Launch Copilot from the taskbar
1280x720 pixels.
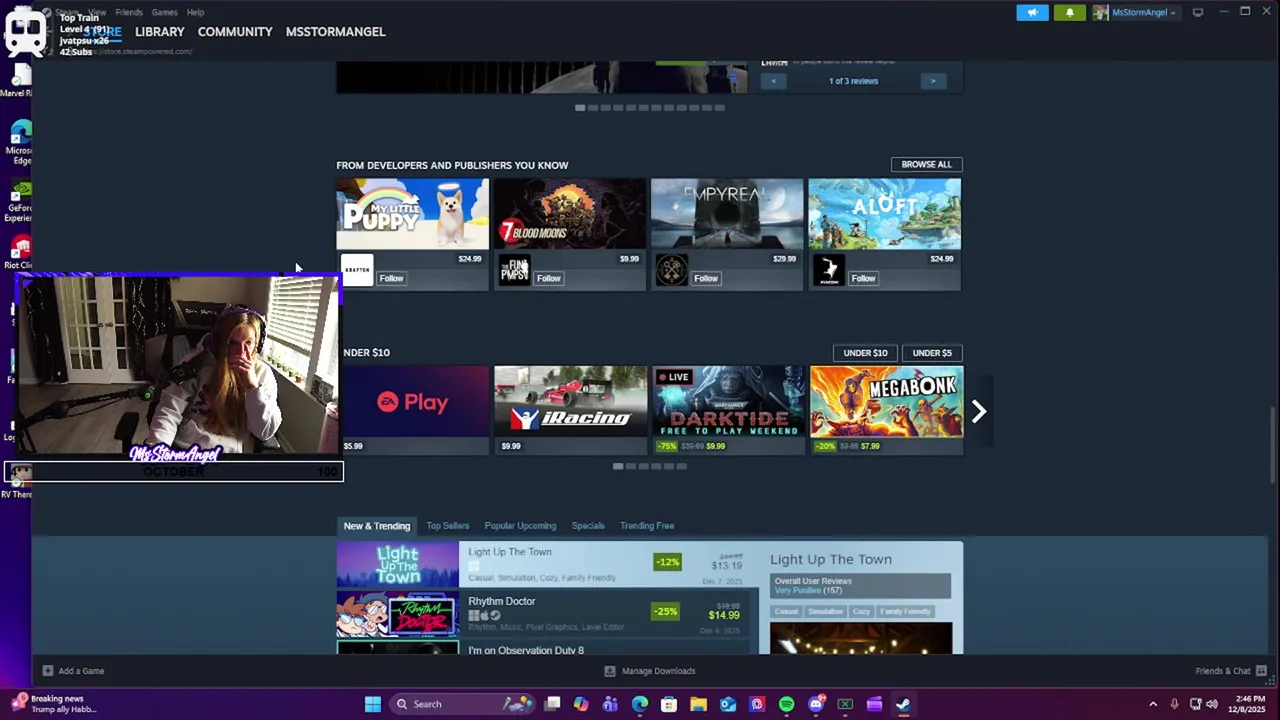point(581,704)
